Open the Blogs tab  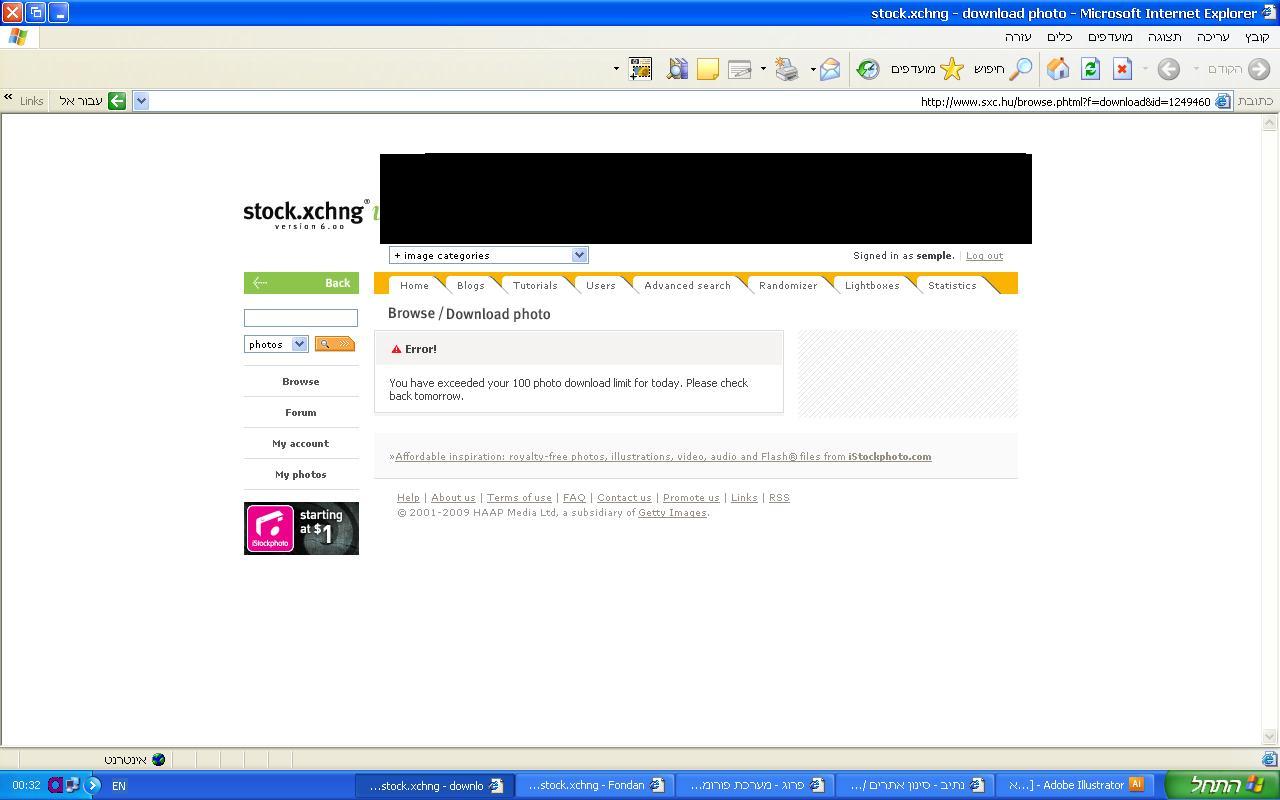click(x=471, y=285)
